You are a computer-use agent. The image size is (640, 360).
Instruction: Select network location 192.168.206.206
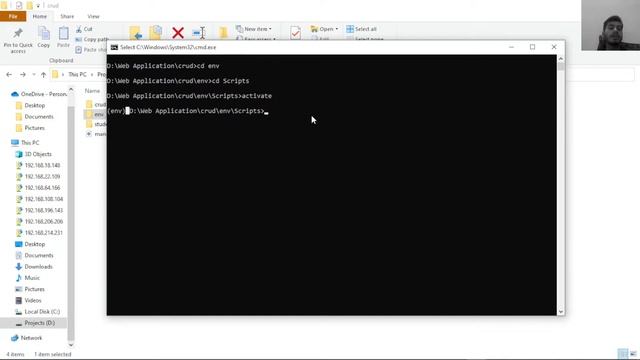coord(39,222)
